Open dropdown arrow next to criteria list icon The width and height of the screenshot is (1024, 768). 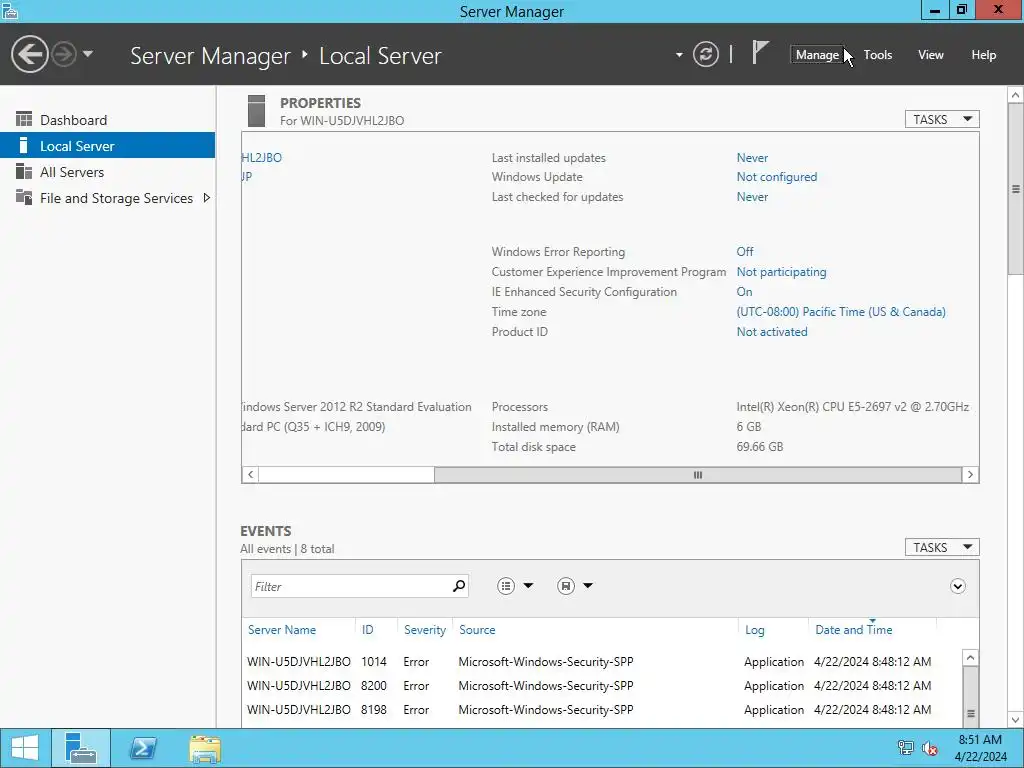[528, 586]
